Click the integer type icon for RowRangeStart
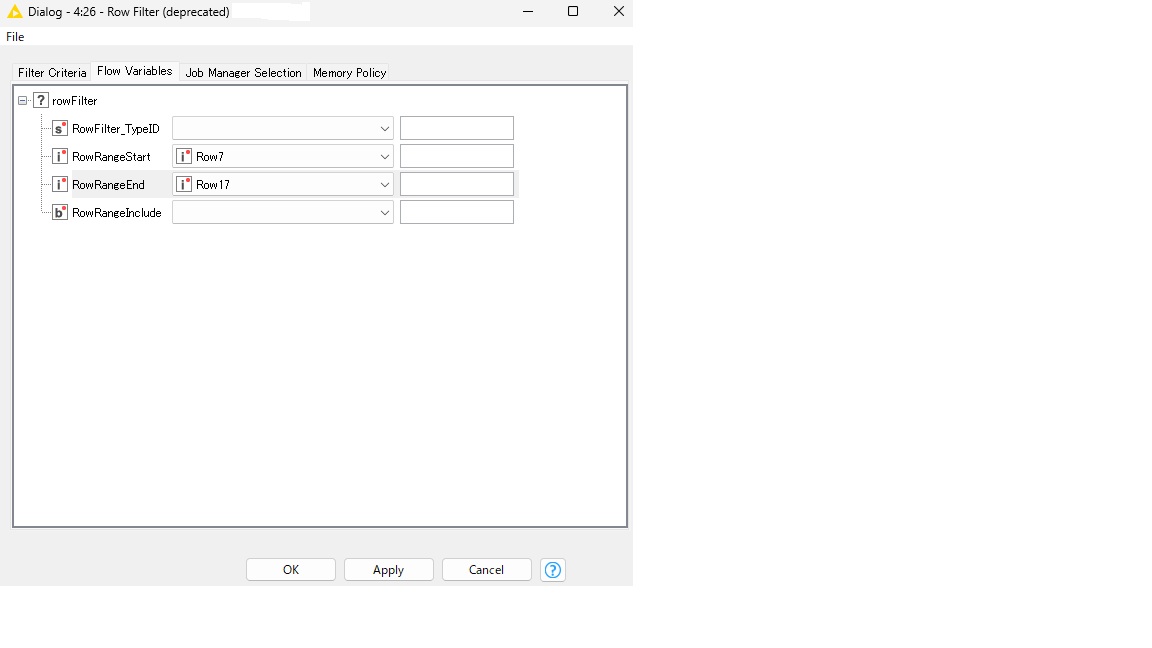 pyautogui.click(x=60, y=156)
